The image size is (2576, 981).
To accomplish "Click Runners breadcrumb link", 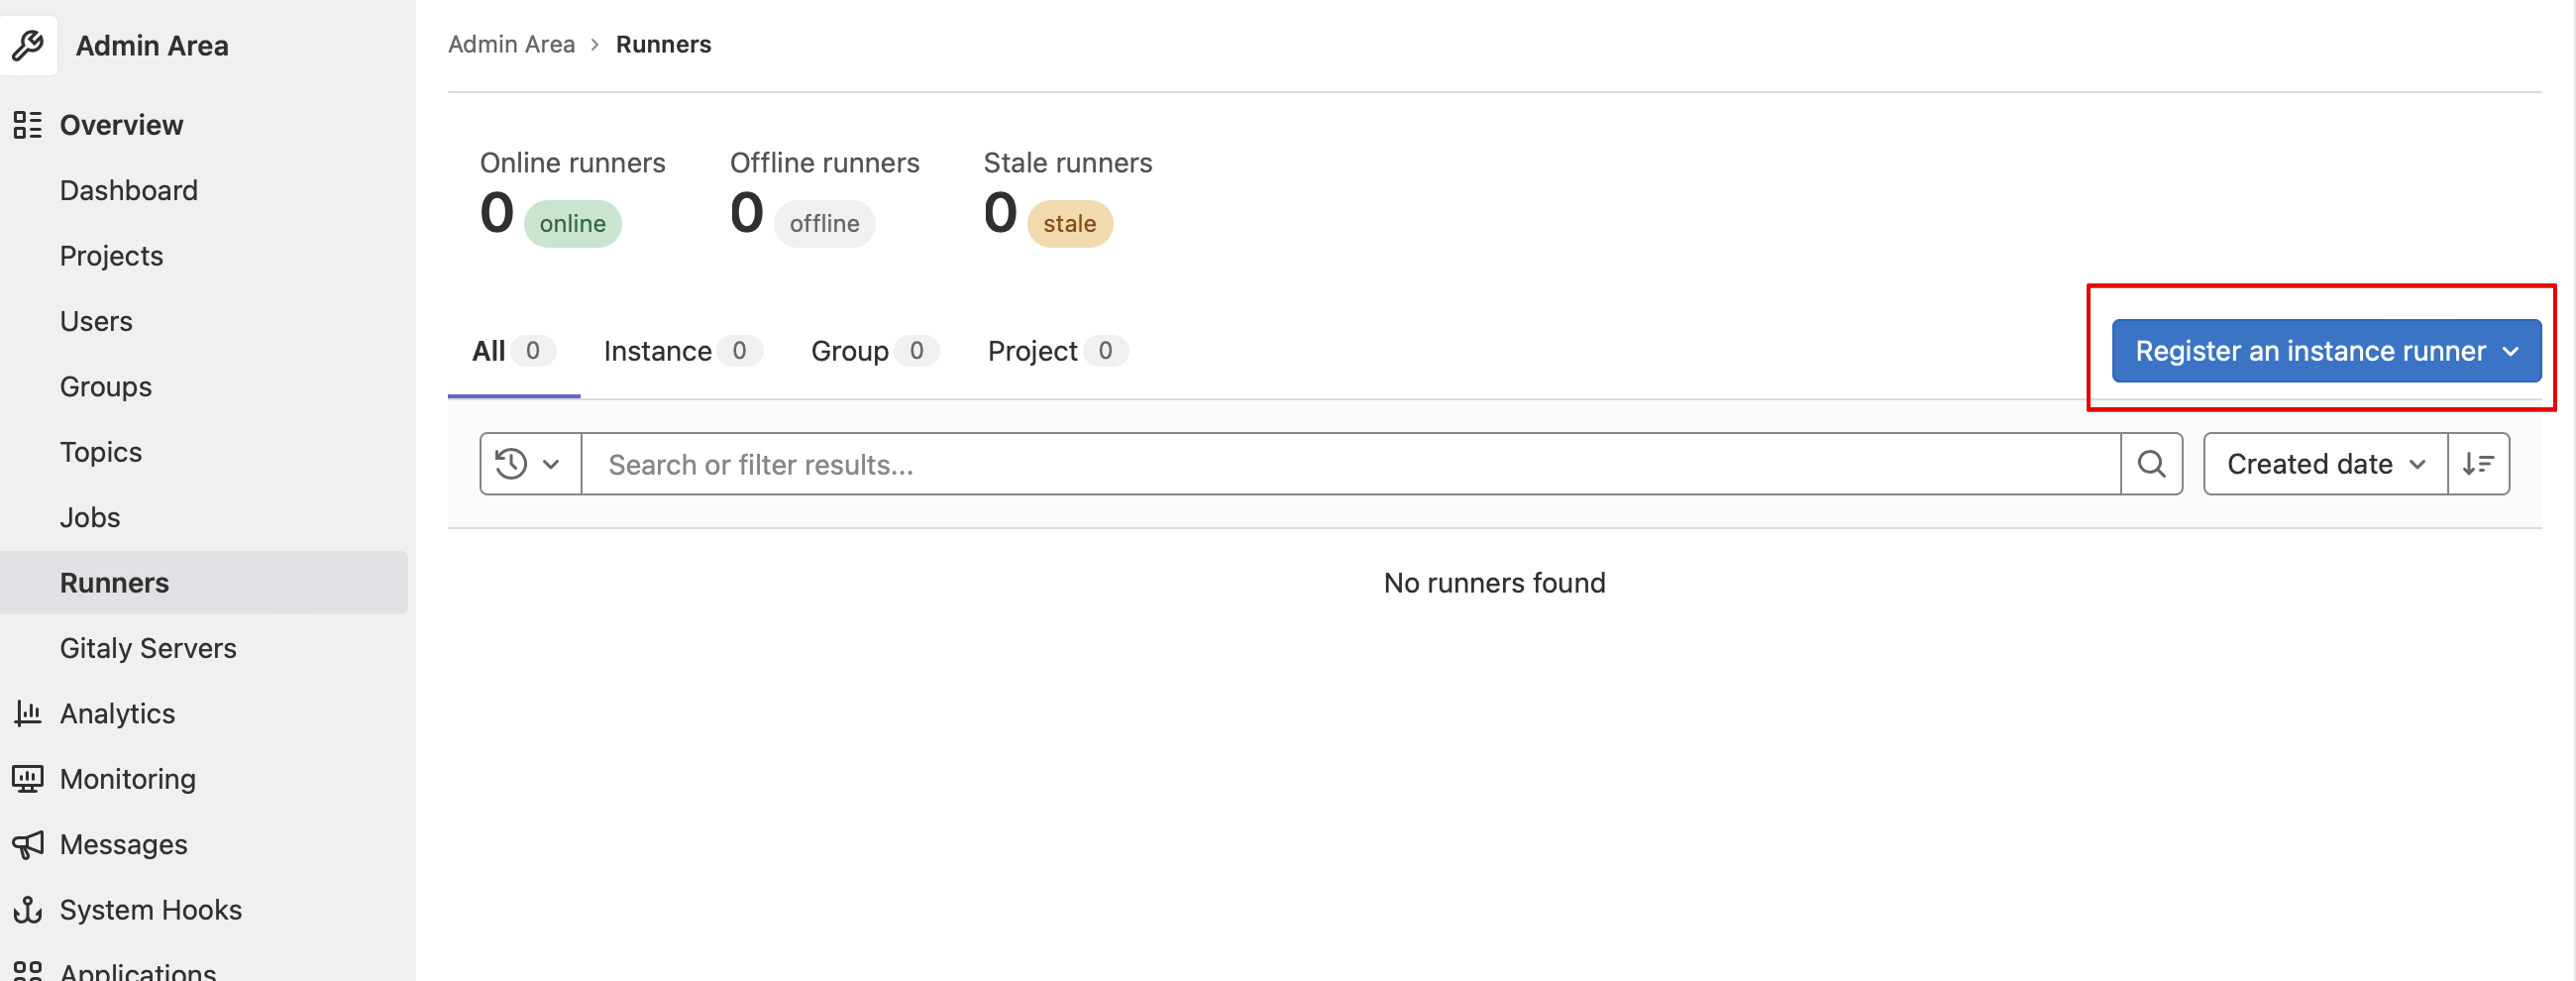I will (663, 44).
